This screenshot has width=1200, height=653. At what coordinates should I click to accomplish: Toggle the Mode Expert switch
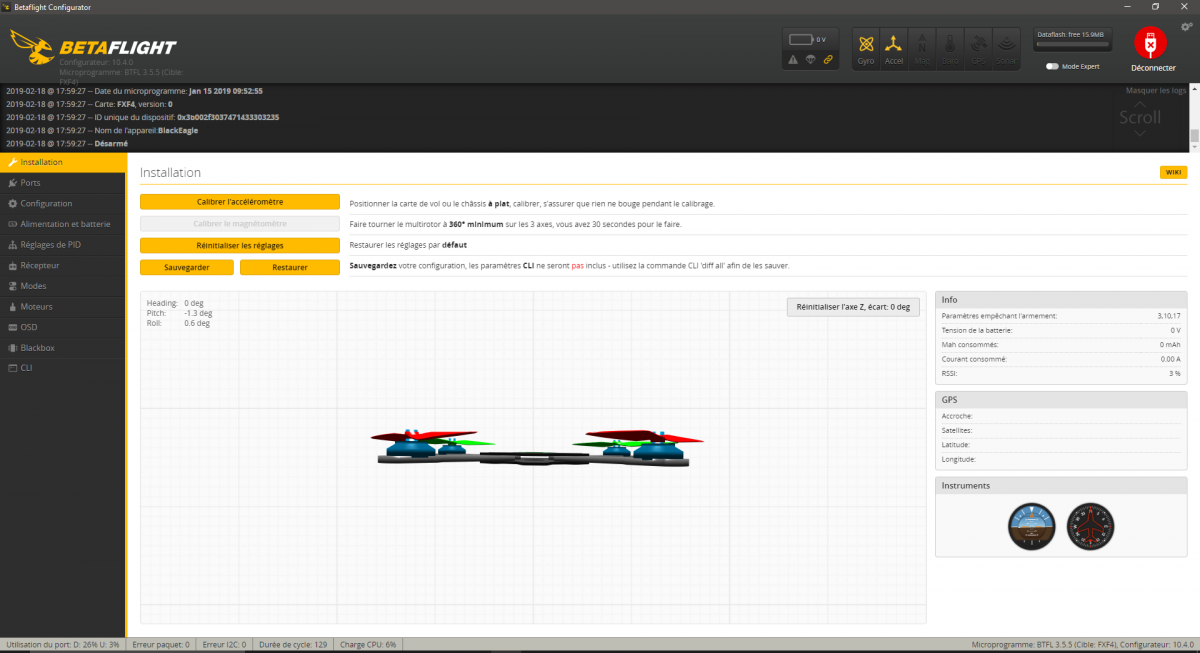[x=1052, y=66]
